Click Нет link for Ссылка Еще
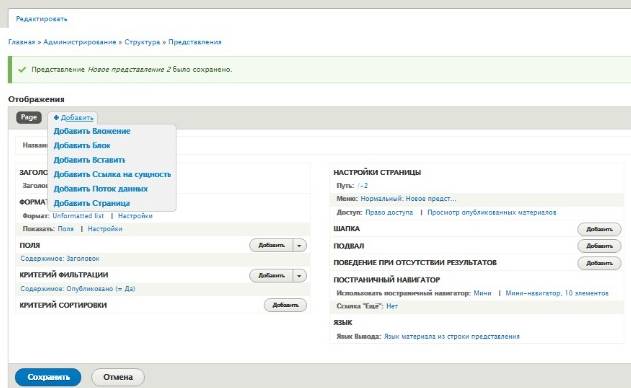This screenshot has width=631, height=388. [392, 307]
